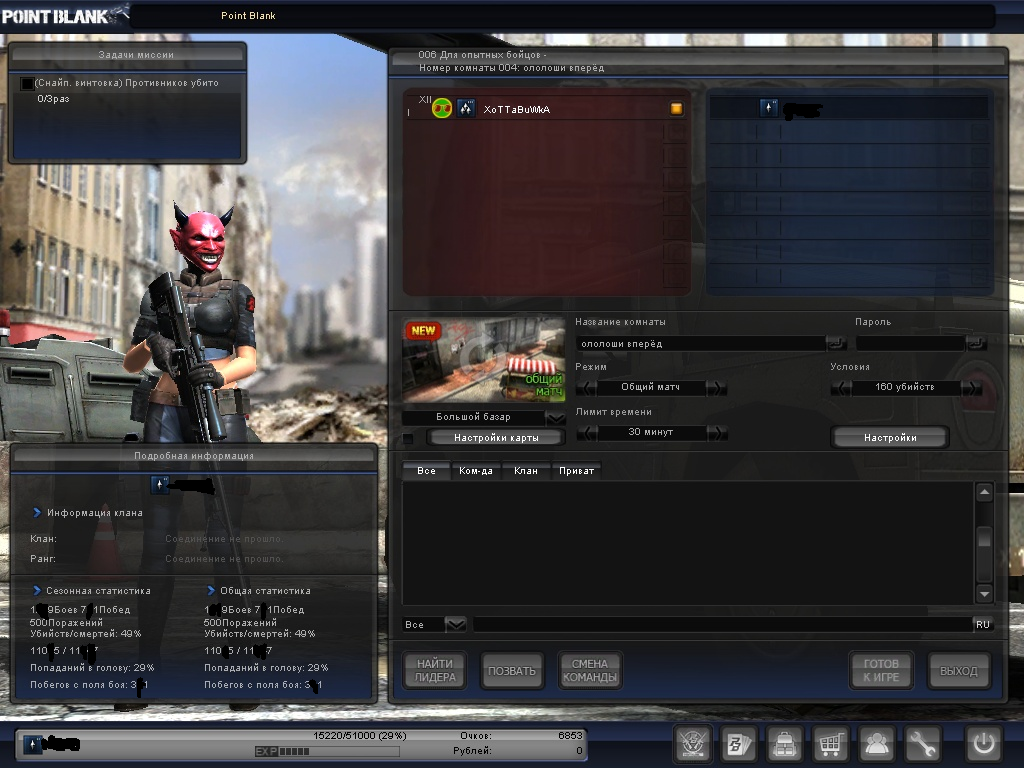The height and width of the screenshot is (768, 1024).
Task: Open room Настройки button
Action: coord(890,438)
